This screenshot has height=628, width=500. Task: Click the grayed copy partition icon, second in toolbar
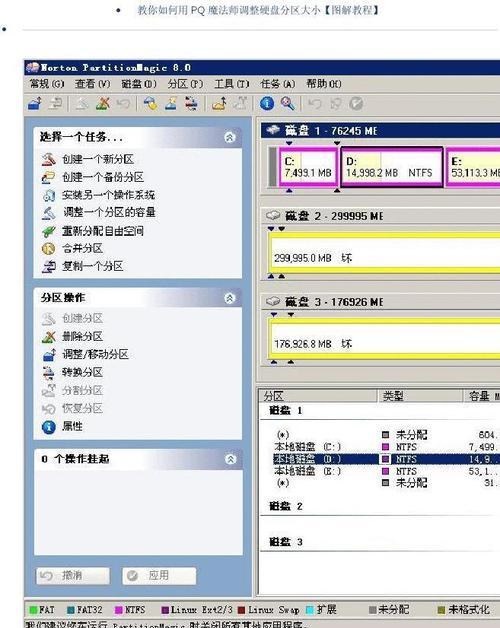coord(55,104)
